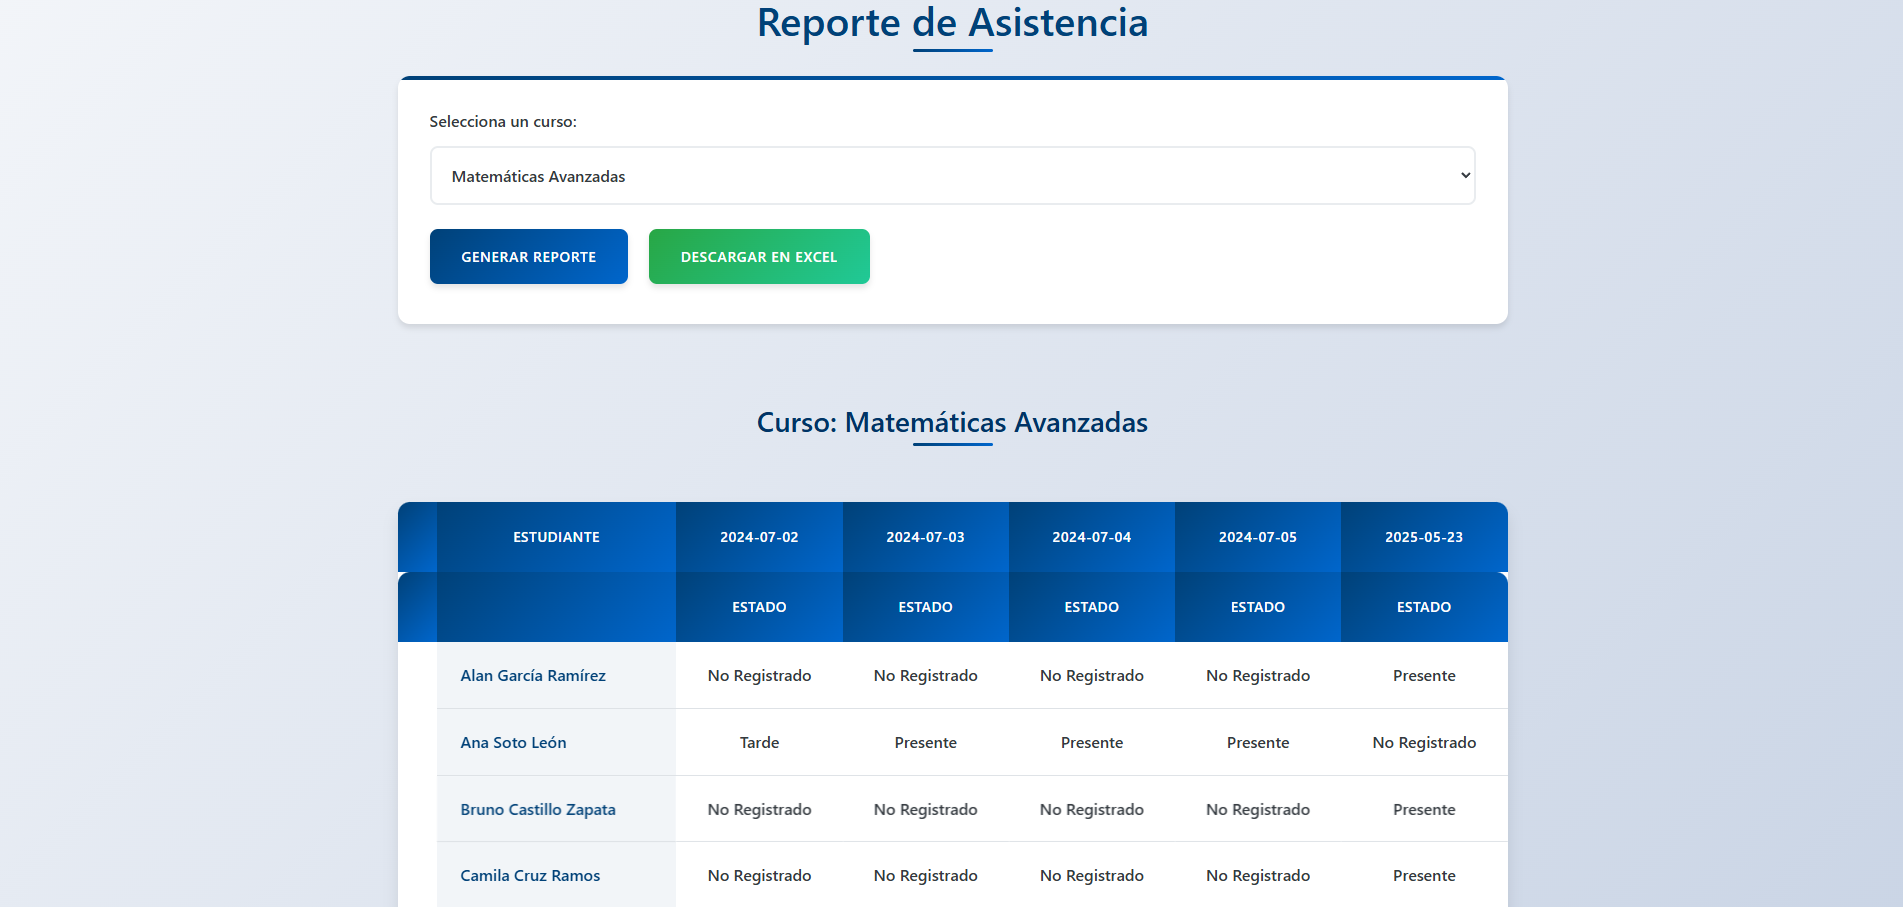Click the DESCARGAR EN EXCEL button
This screenshot has width=1903, height=907.
pyautogui.click(x=758, y=256)
